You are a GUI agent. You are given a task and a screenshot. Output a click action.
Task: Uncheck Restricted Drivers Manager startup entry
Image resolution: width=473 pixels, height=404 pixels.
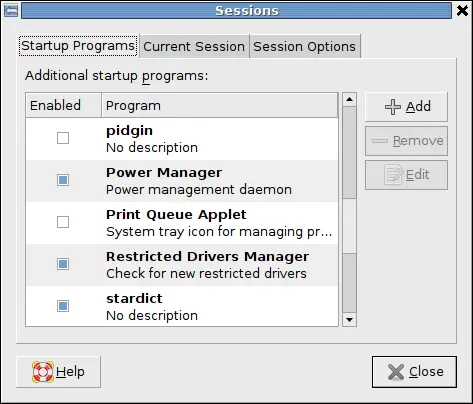63,264
